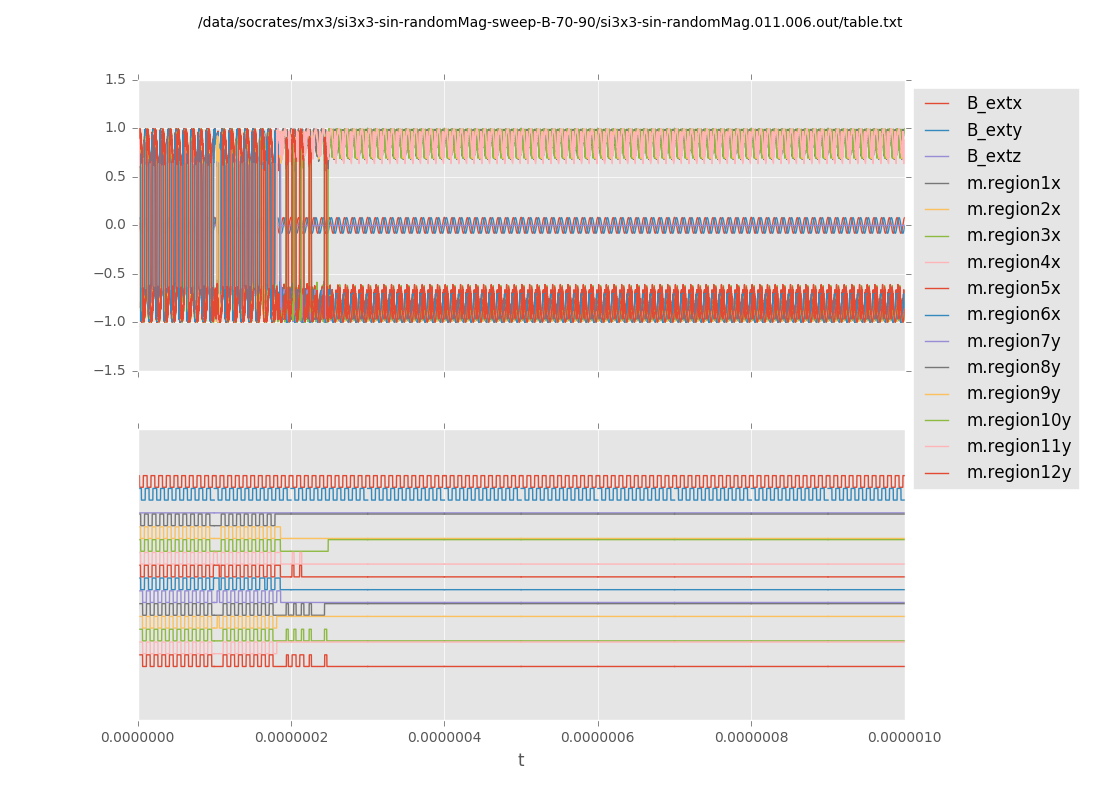
Task: Click the B_extx legend label
Action: coord(994,103)
